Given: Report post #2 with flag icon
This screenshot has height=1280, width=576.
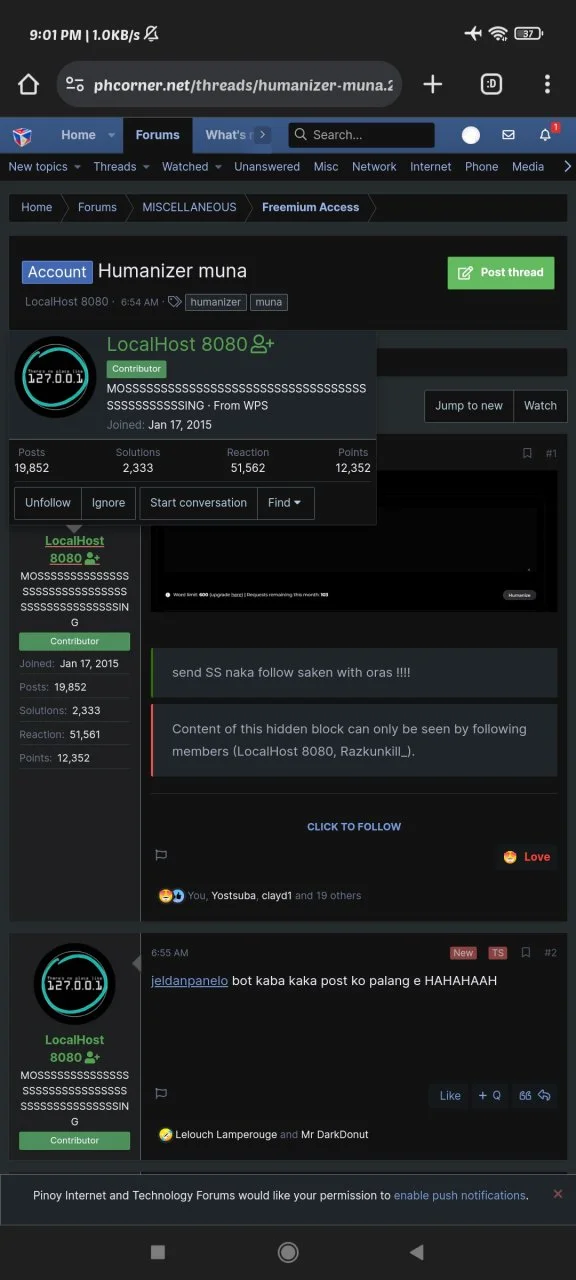Looking at the screenshot, I should coord(160,1095).
